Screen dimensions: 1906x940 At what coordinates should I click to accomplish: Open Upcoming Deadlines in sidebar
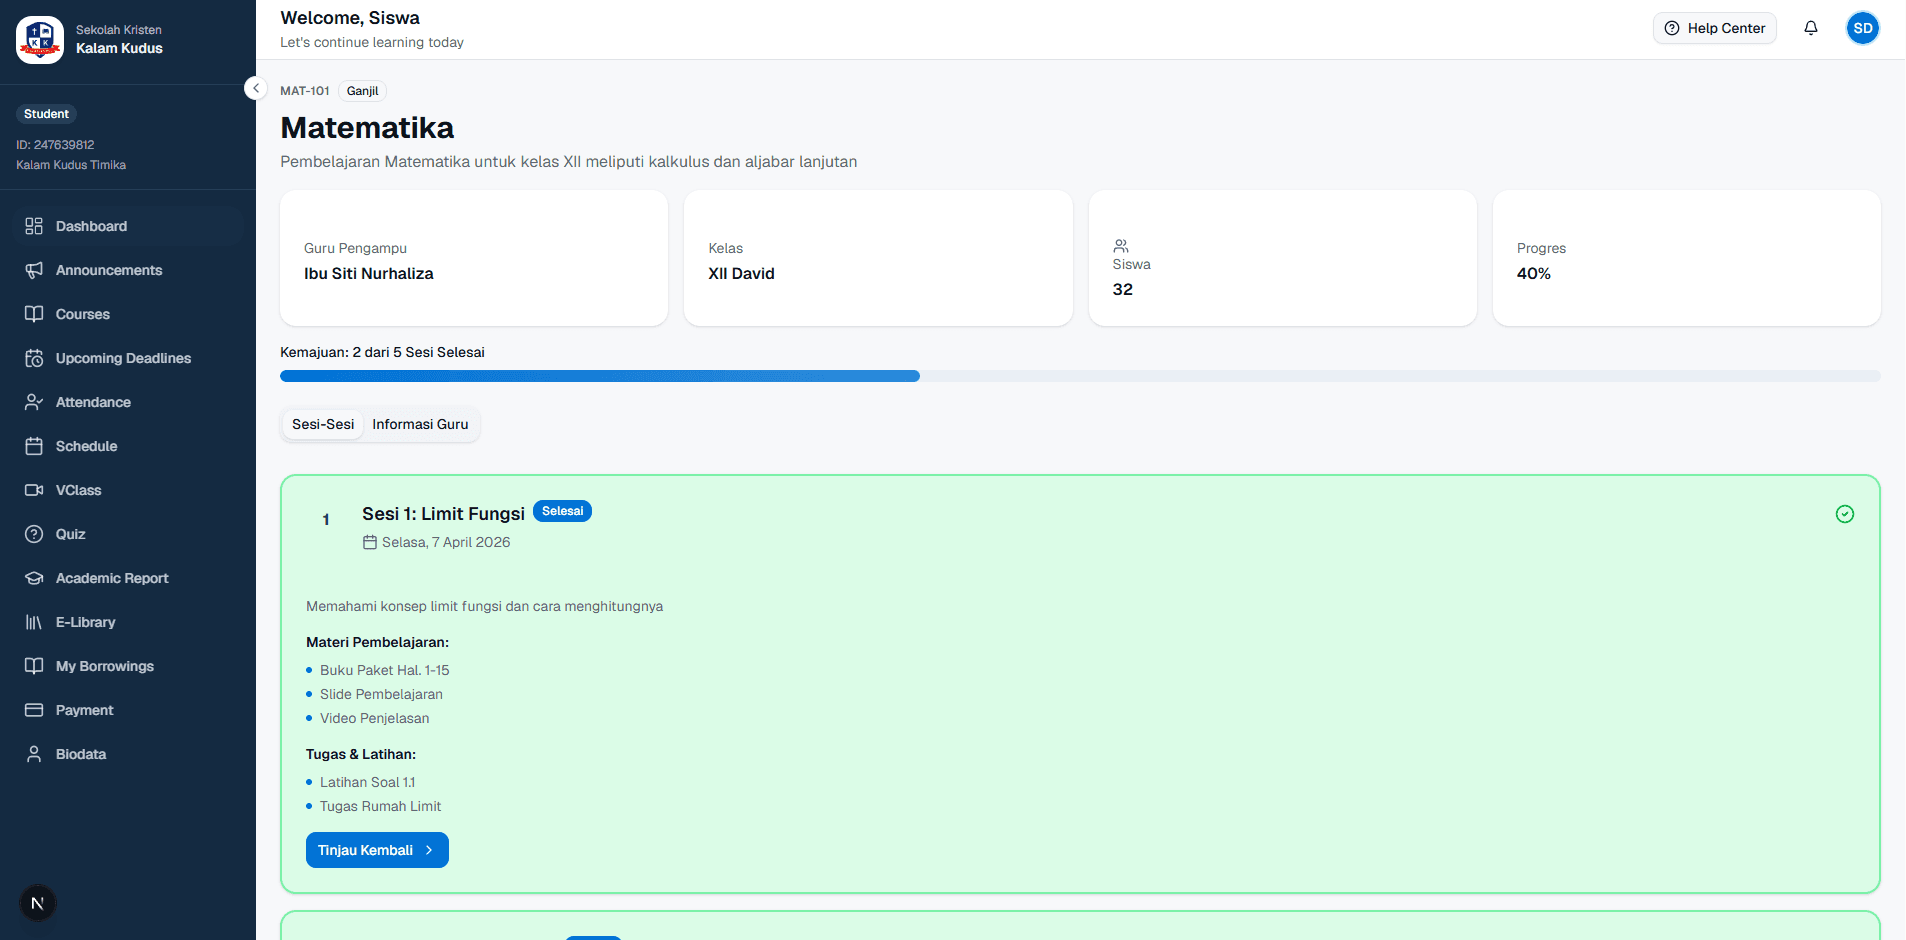128,358
